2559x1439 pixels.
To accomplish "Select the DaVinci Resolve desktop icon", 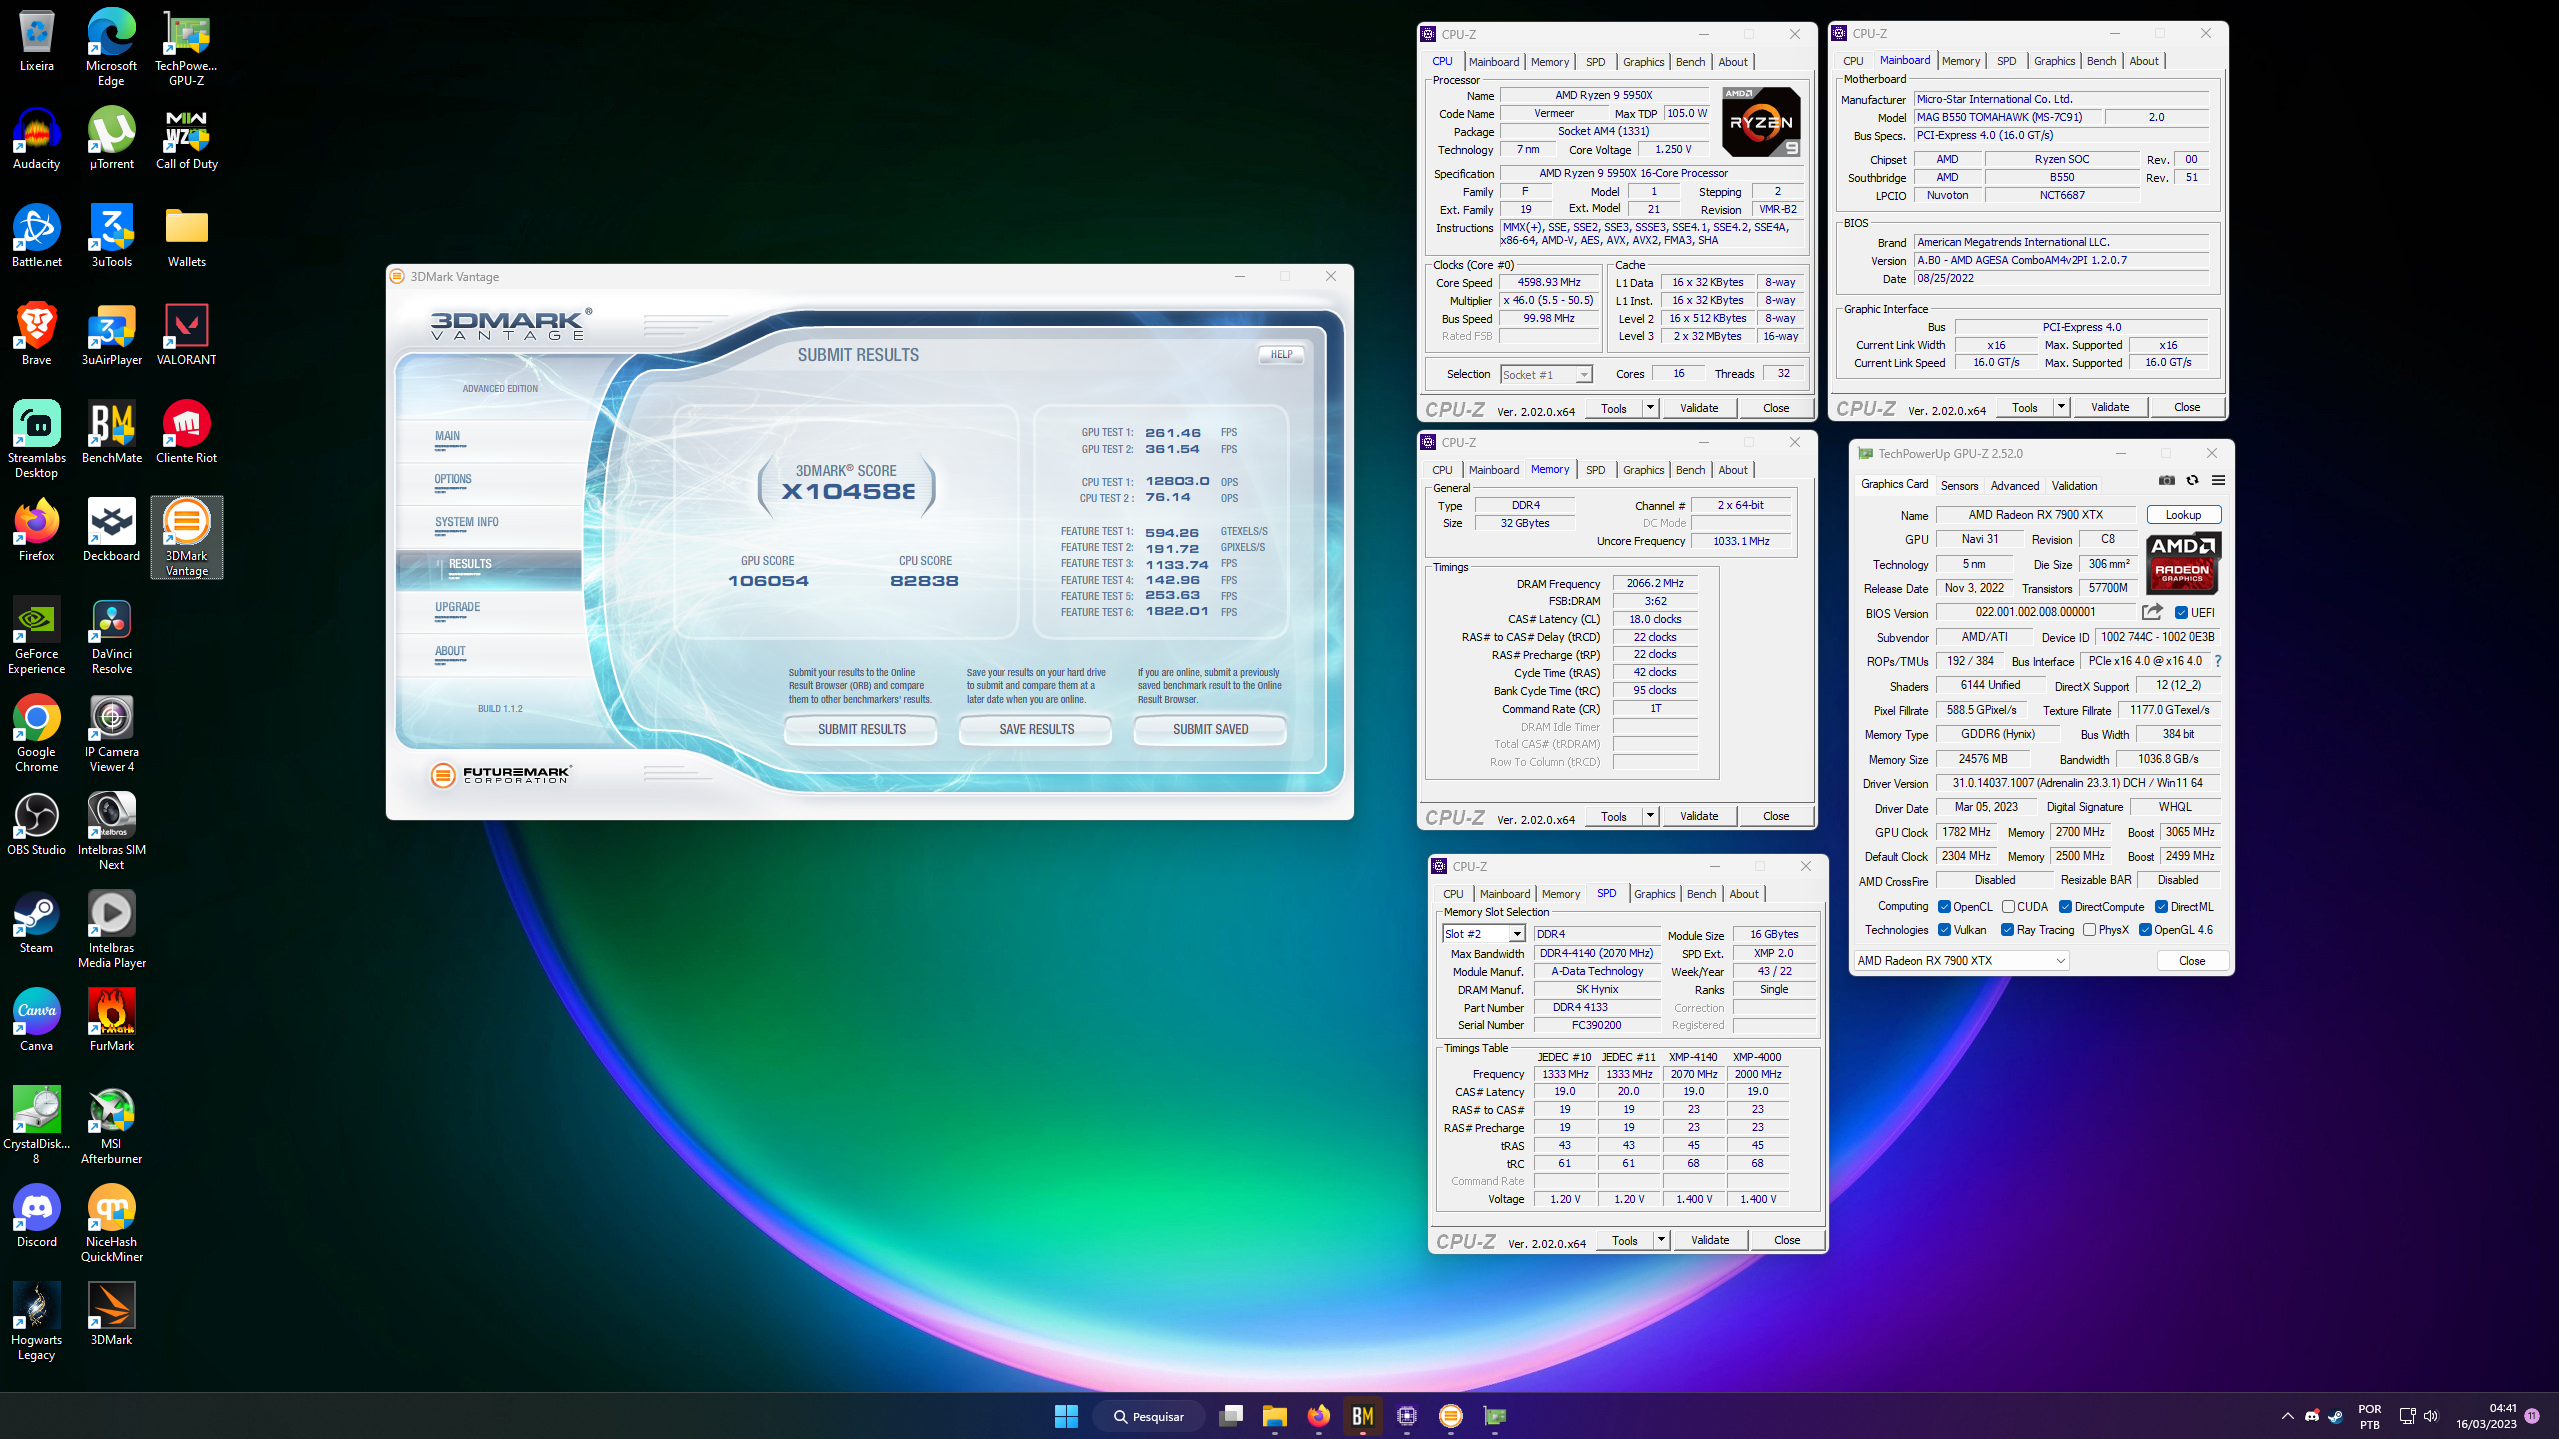I will pyautogui.click(x=111, y=636).
